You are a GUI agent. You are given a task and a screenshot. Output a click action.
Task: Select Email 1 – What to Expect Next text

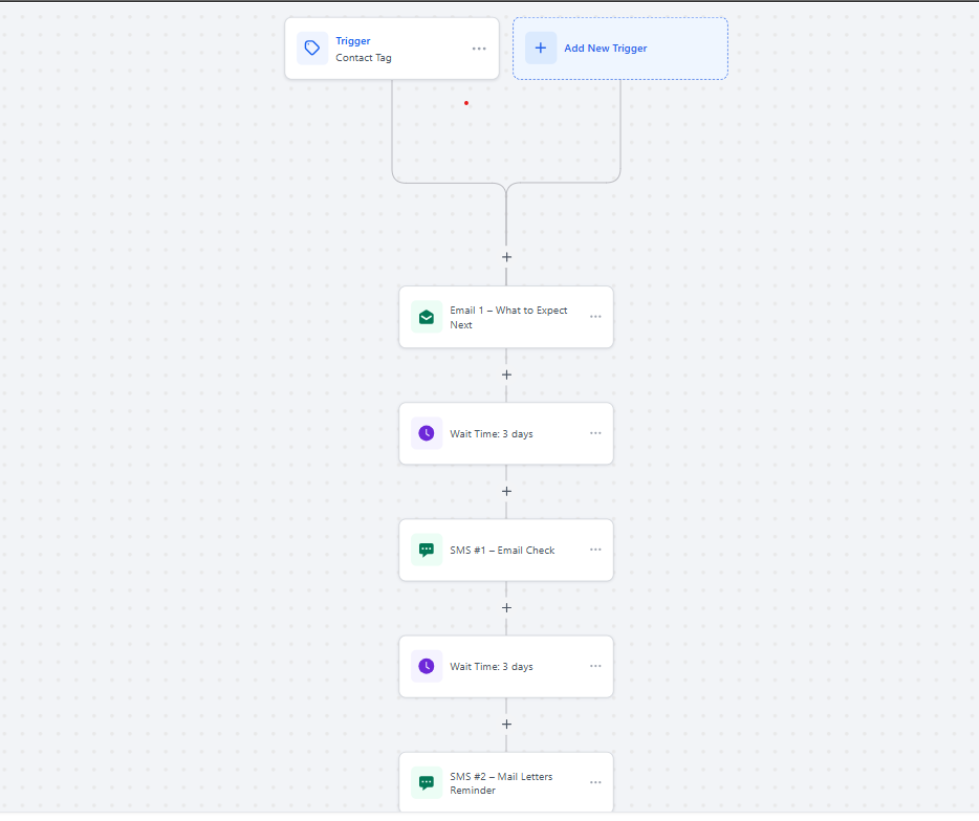coord(508,317)
